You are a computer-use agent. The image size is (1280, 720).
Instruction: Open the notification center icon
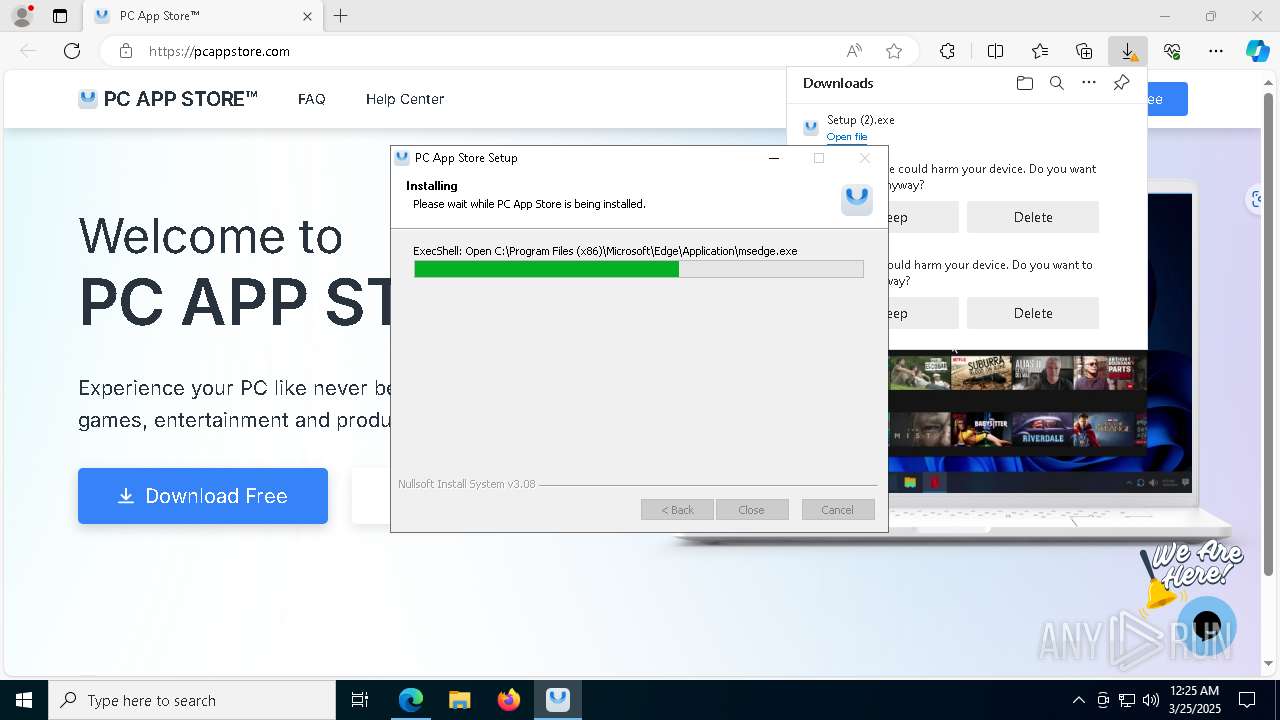pyautogui.click(x=1247, y=700)
